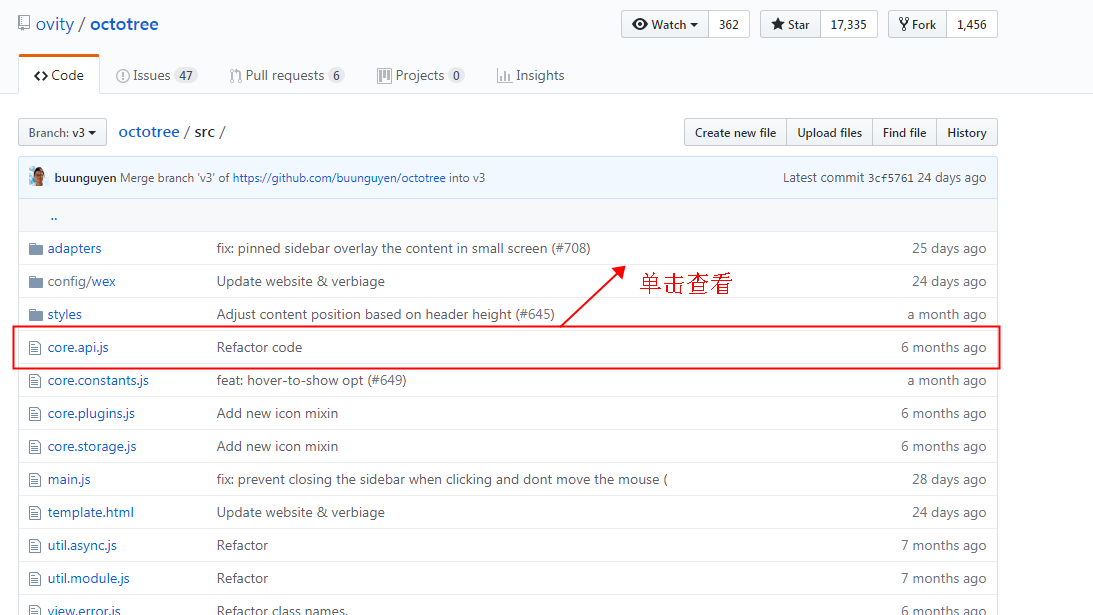Click the config/wex folder icon
The image size is (1093, 615).
36,282
